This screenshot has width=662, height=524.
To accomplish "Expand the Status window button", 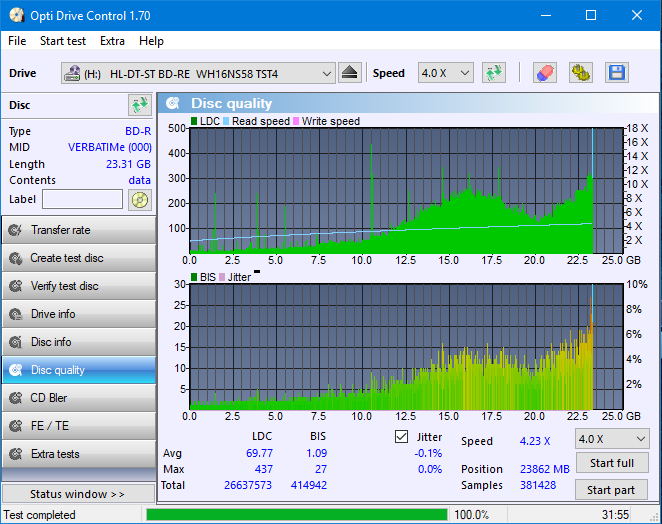I will click(78, 494).
